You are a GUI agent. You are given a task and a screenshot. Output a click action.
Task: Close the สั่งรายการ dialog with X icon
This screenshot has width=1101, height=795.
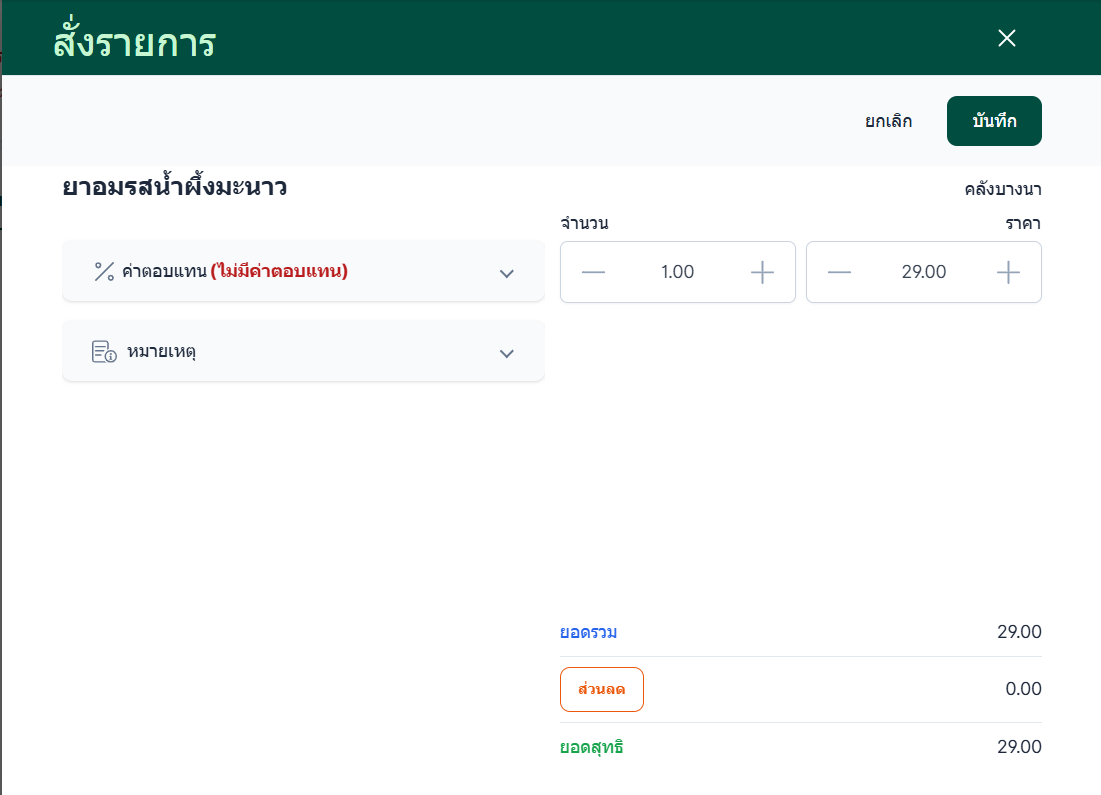[x=1006, y=38]
